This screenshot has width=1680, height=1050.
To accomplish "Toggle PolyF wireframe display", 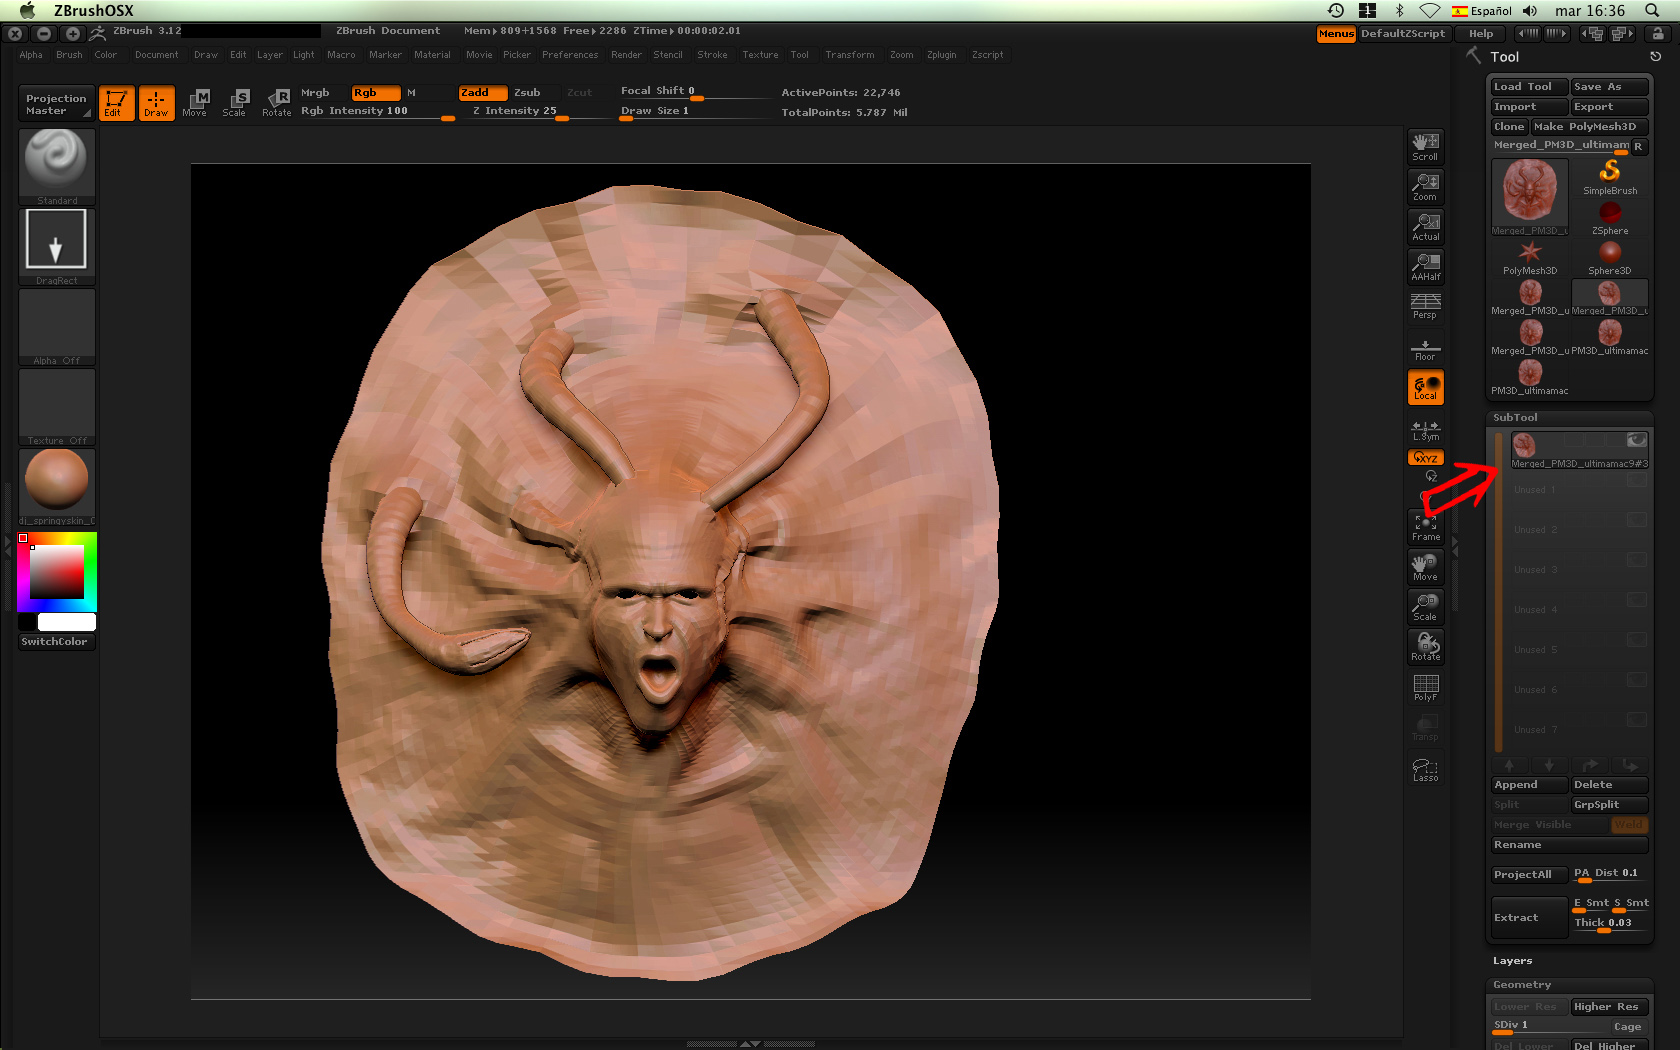I will pyautogui.click(x=1425, y=687).
